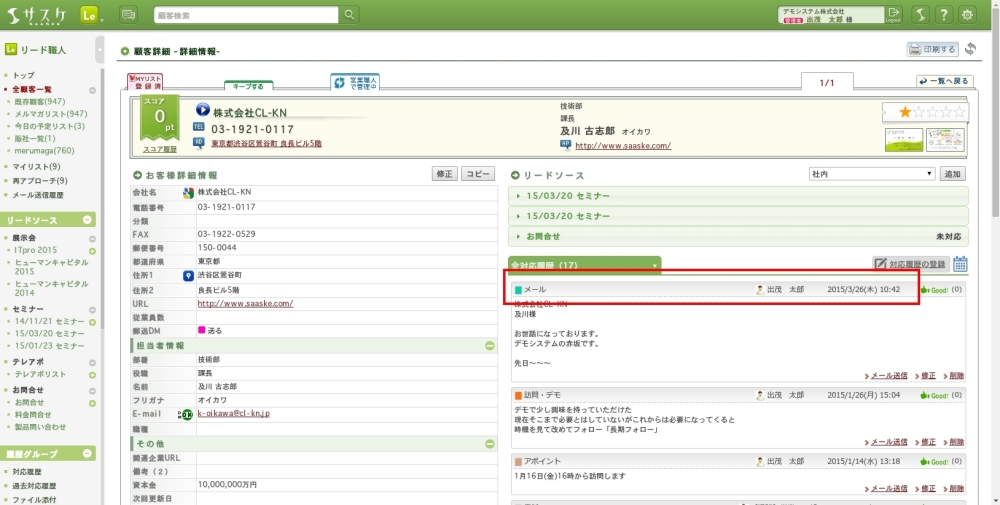Screen dimensions: 1000x505
Task: Open the settings gear icon
Action: click(x=967, y=15)
